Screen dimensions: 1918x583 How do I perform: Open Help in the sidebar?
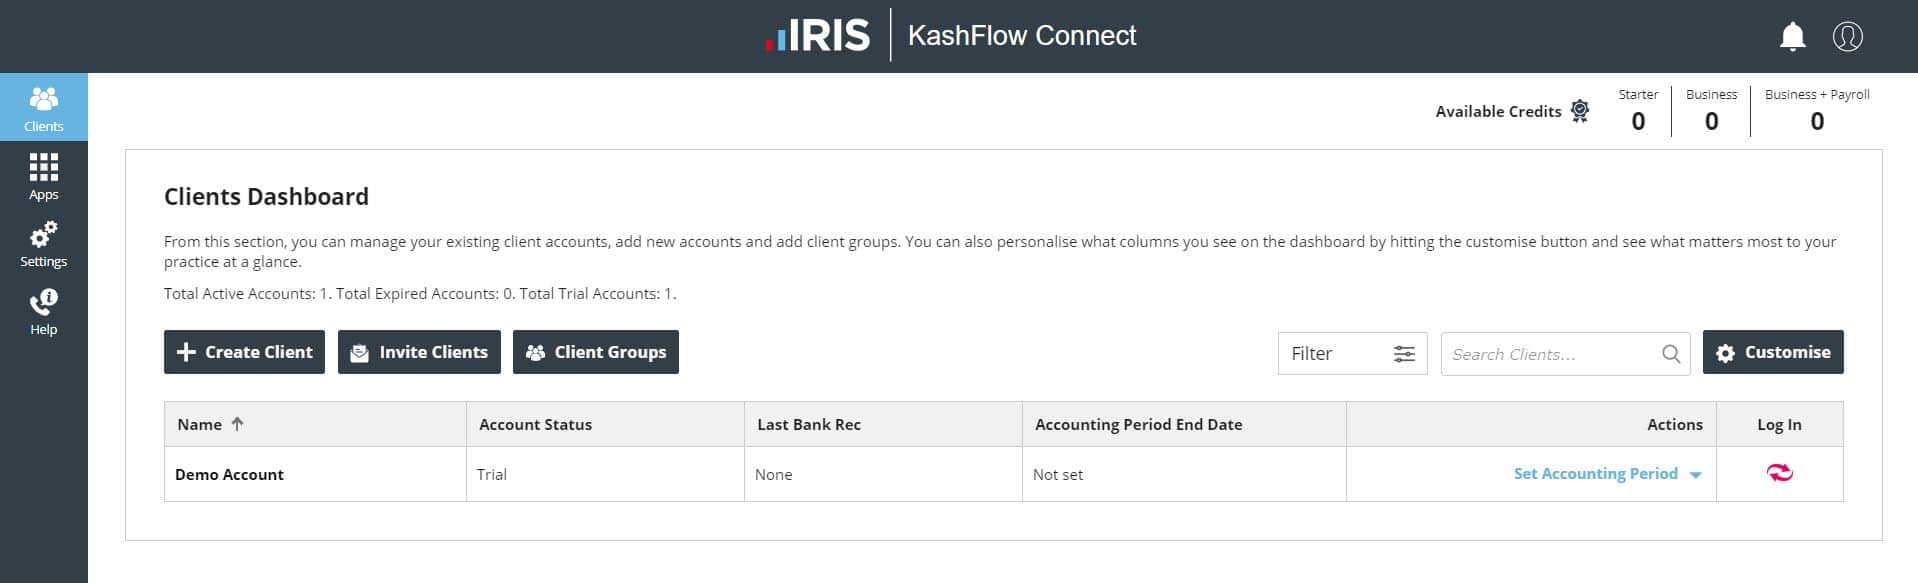point(43,312)
